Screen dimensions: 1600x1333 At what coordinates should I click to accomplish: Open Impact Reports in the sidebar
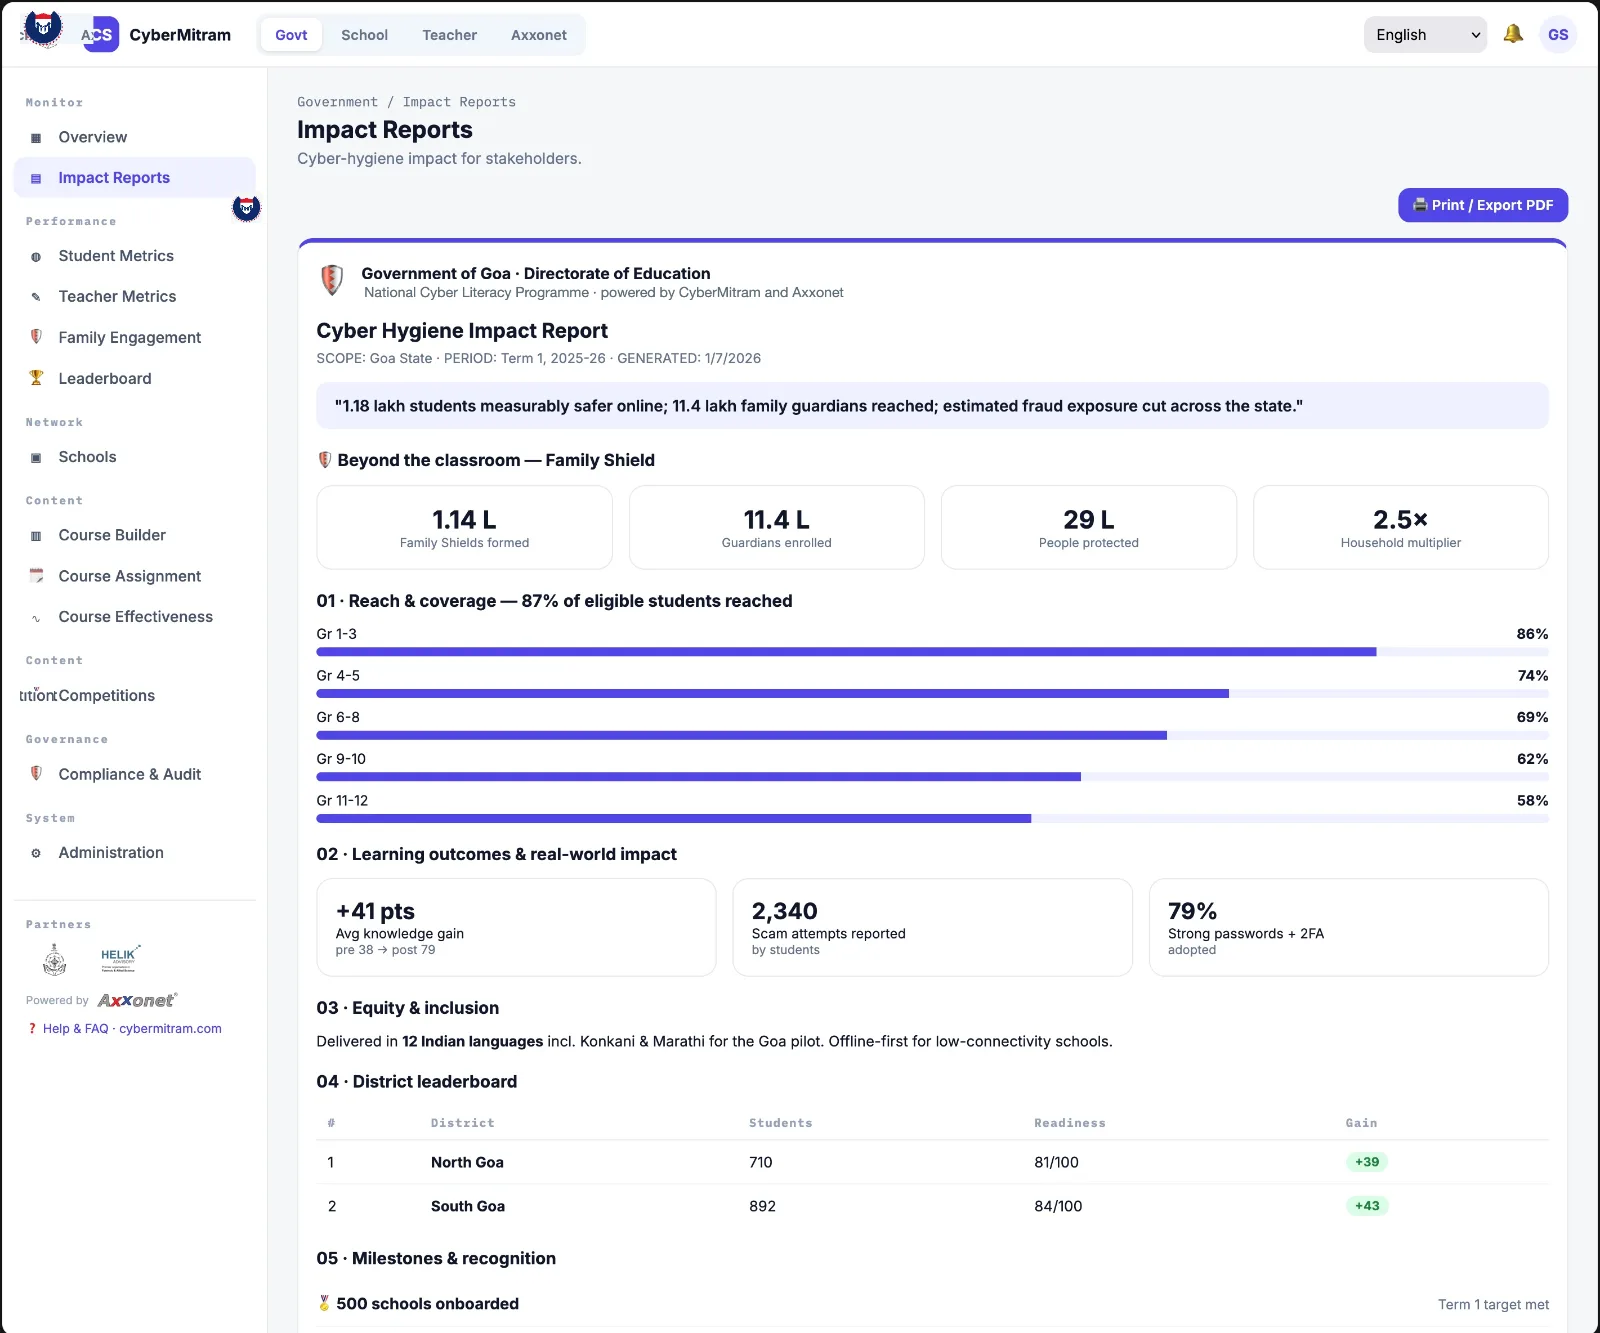click(x=135, y=178)
